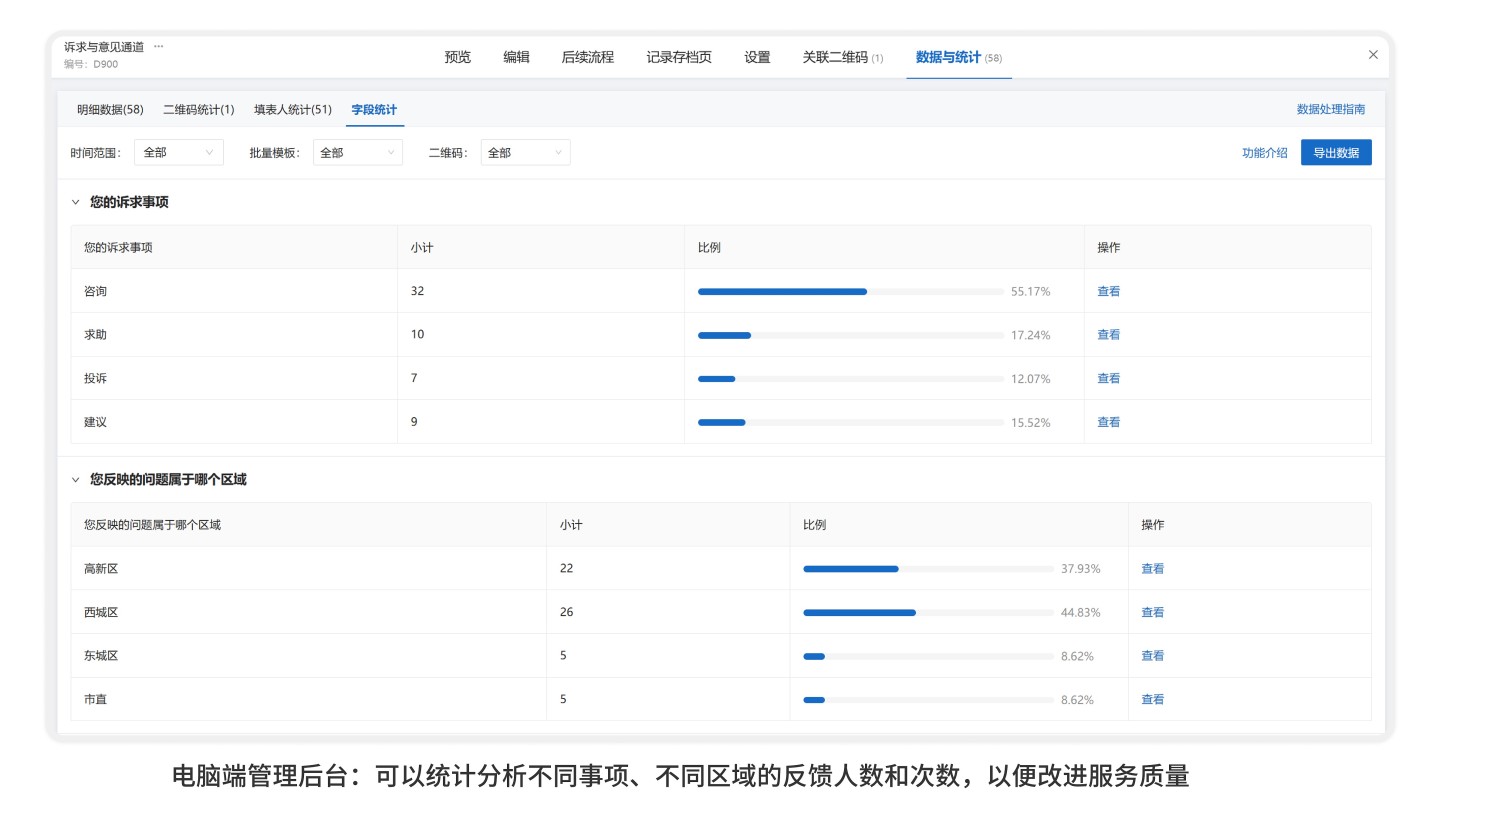Screen dimensions: 1500x816
Task: Click the 12.07% percentage for 投诉
Action: pyautogui.click(x=1030, y=379)
